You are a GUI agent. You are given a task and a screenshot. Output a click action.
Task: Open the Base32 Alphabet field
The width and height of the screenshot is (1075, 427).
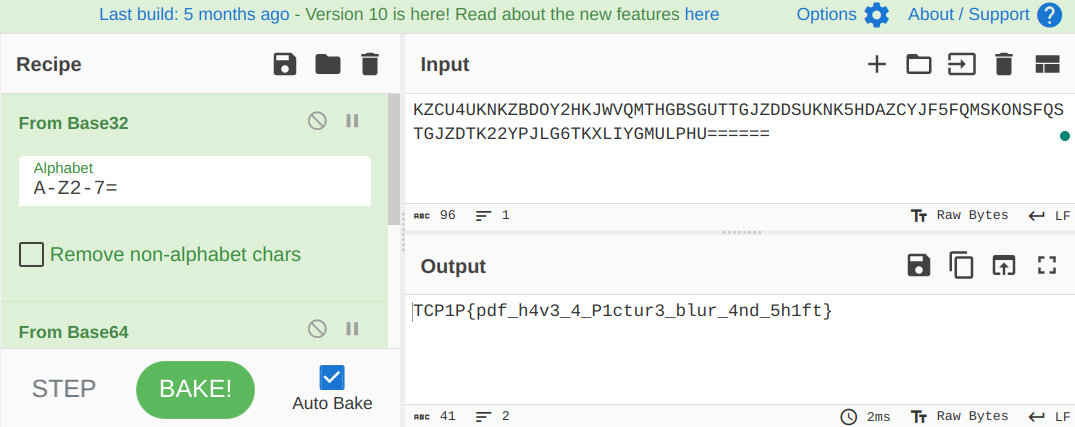click(195, 181)
